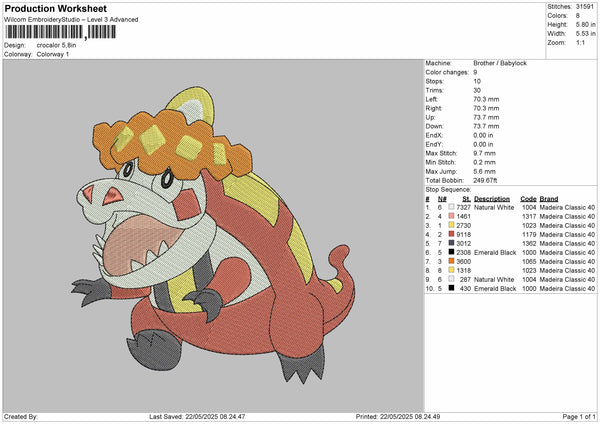
Task: Select the red swatch beside stitch count 9118
Action: pos(452,234)
